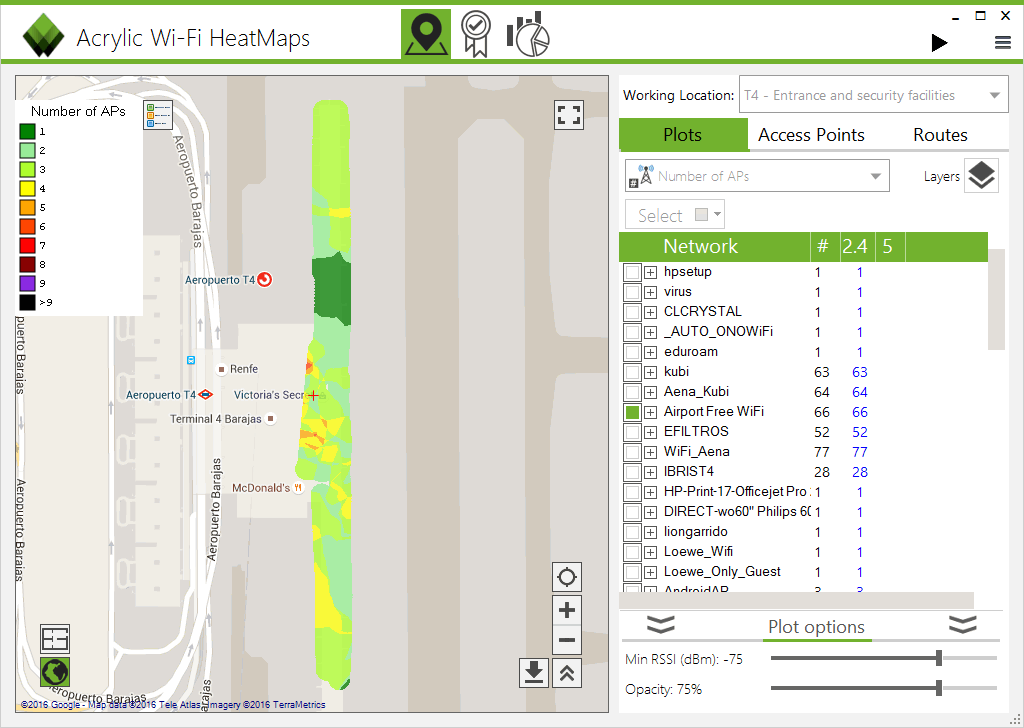1024x728 pixels.
Task: Sort by the 2.4 column header
Action: [856, 246]
